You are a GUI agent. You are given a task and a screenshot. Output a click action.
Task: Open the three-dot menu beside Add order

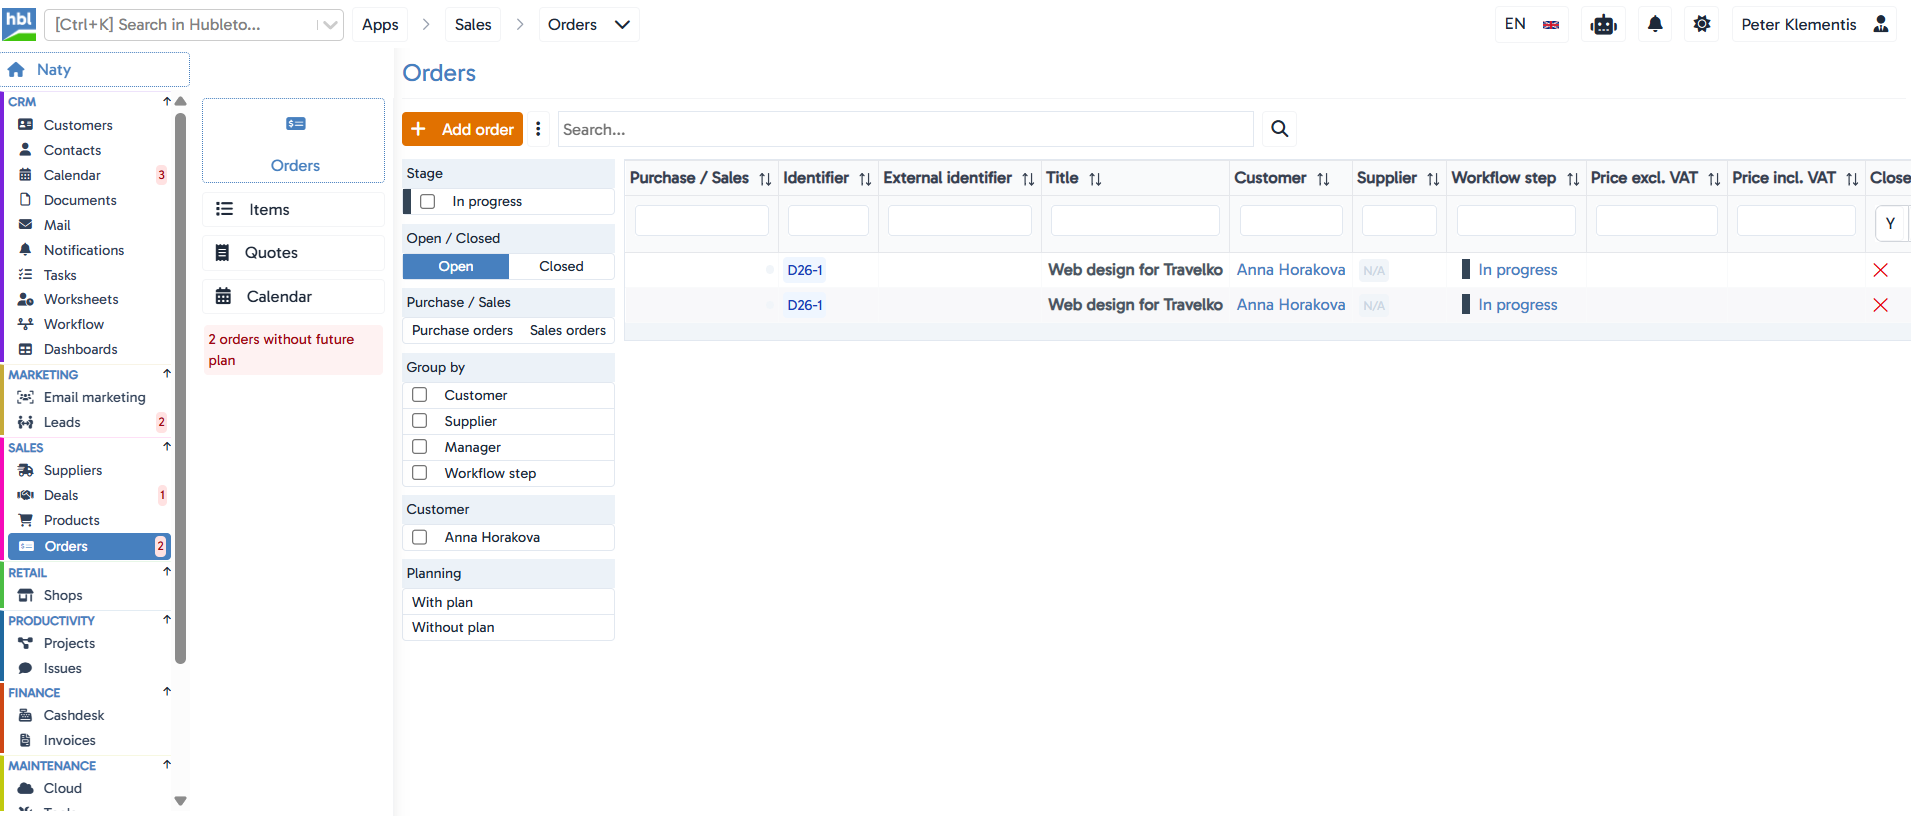[538, 129]
